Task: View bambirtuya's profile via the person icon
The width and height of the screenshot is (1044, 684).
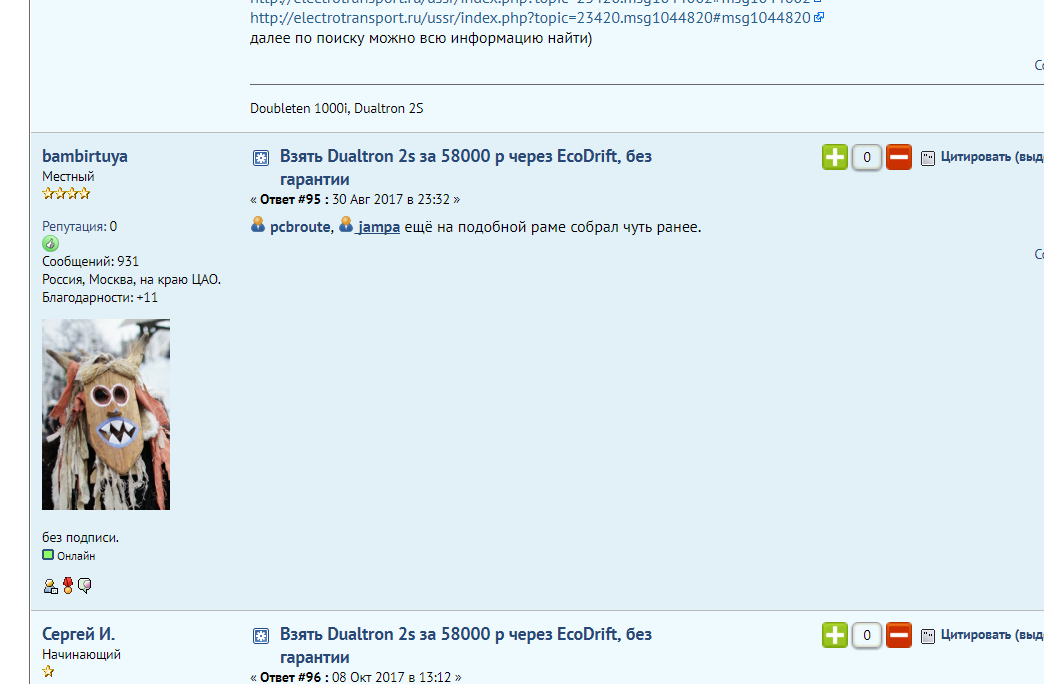Action: pyautogui.click(x=51, y=586)
